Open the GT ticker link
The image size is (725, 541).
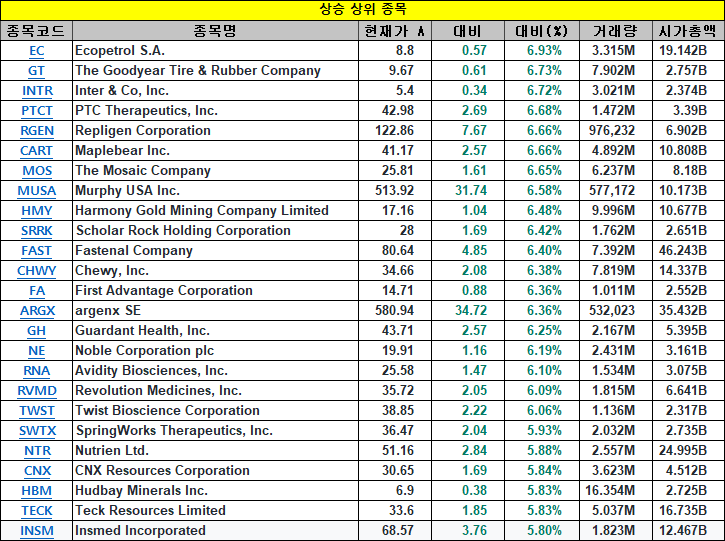coord(37,71)
